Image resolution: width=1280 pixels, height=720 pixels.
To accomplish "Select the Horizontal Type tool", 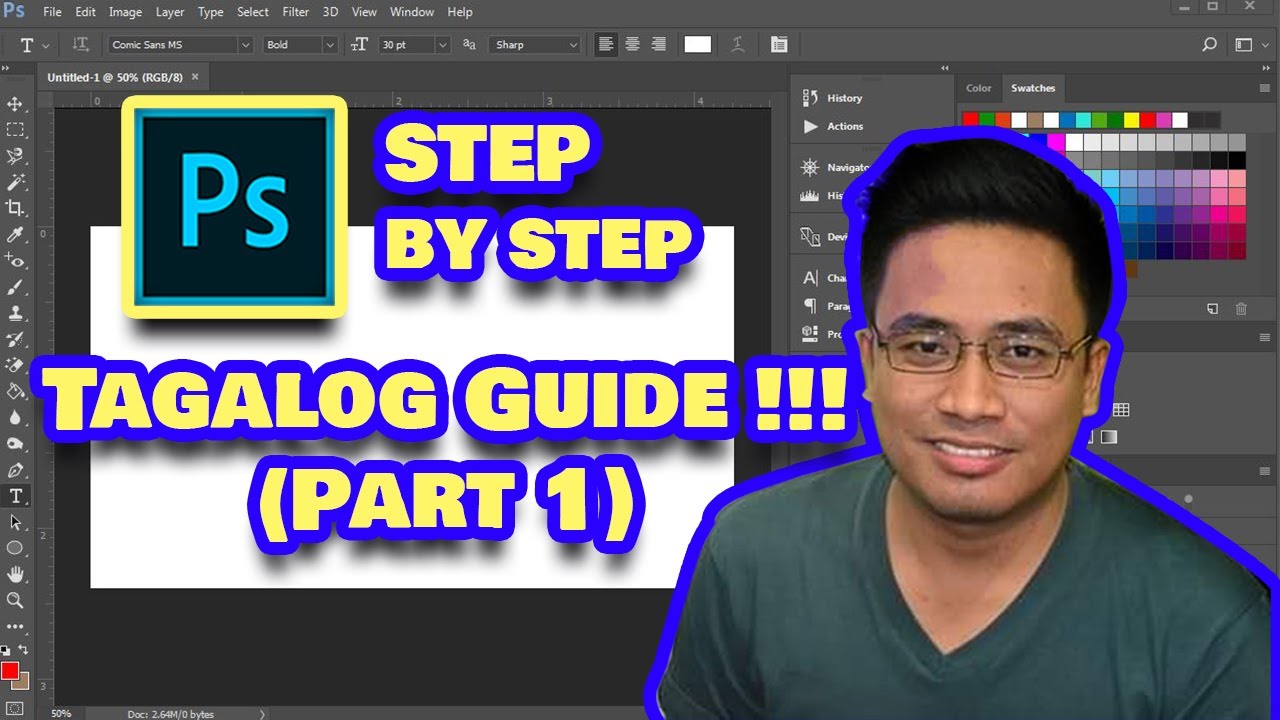I will (x=15, y=496).
